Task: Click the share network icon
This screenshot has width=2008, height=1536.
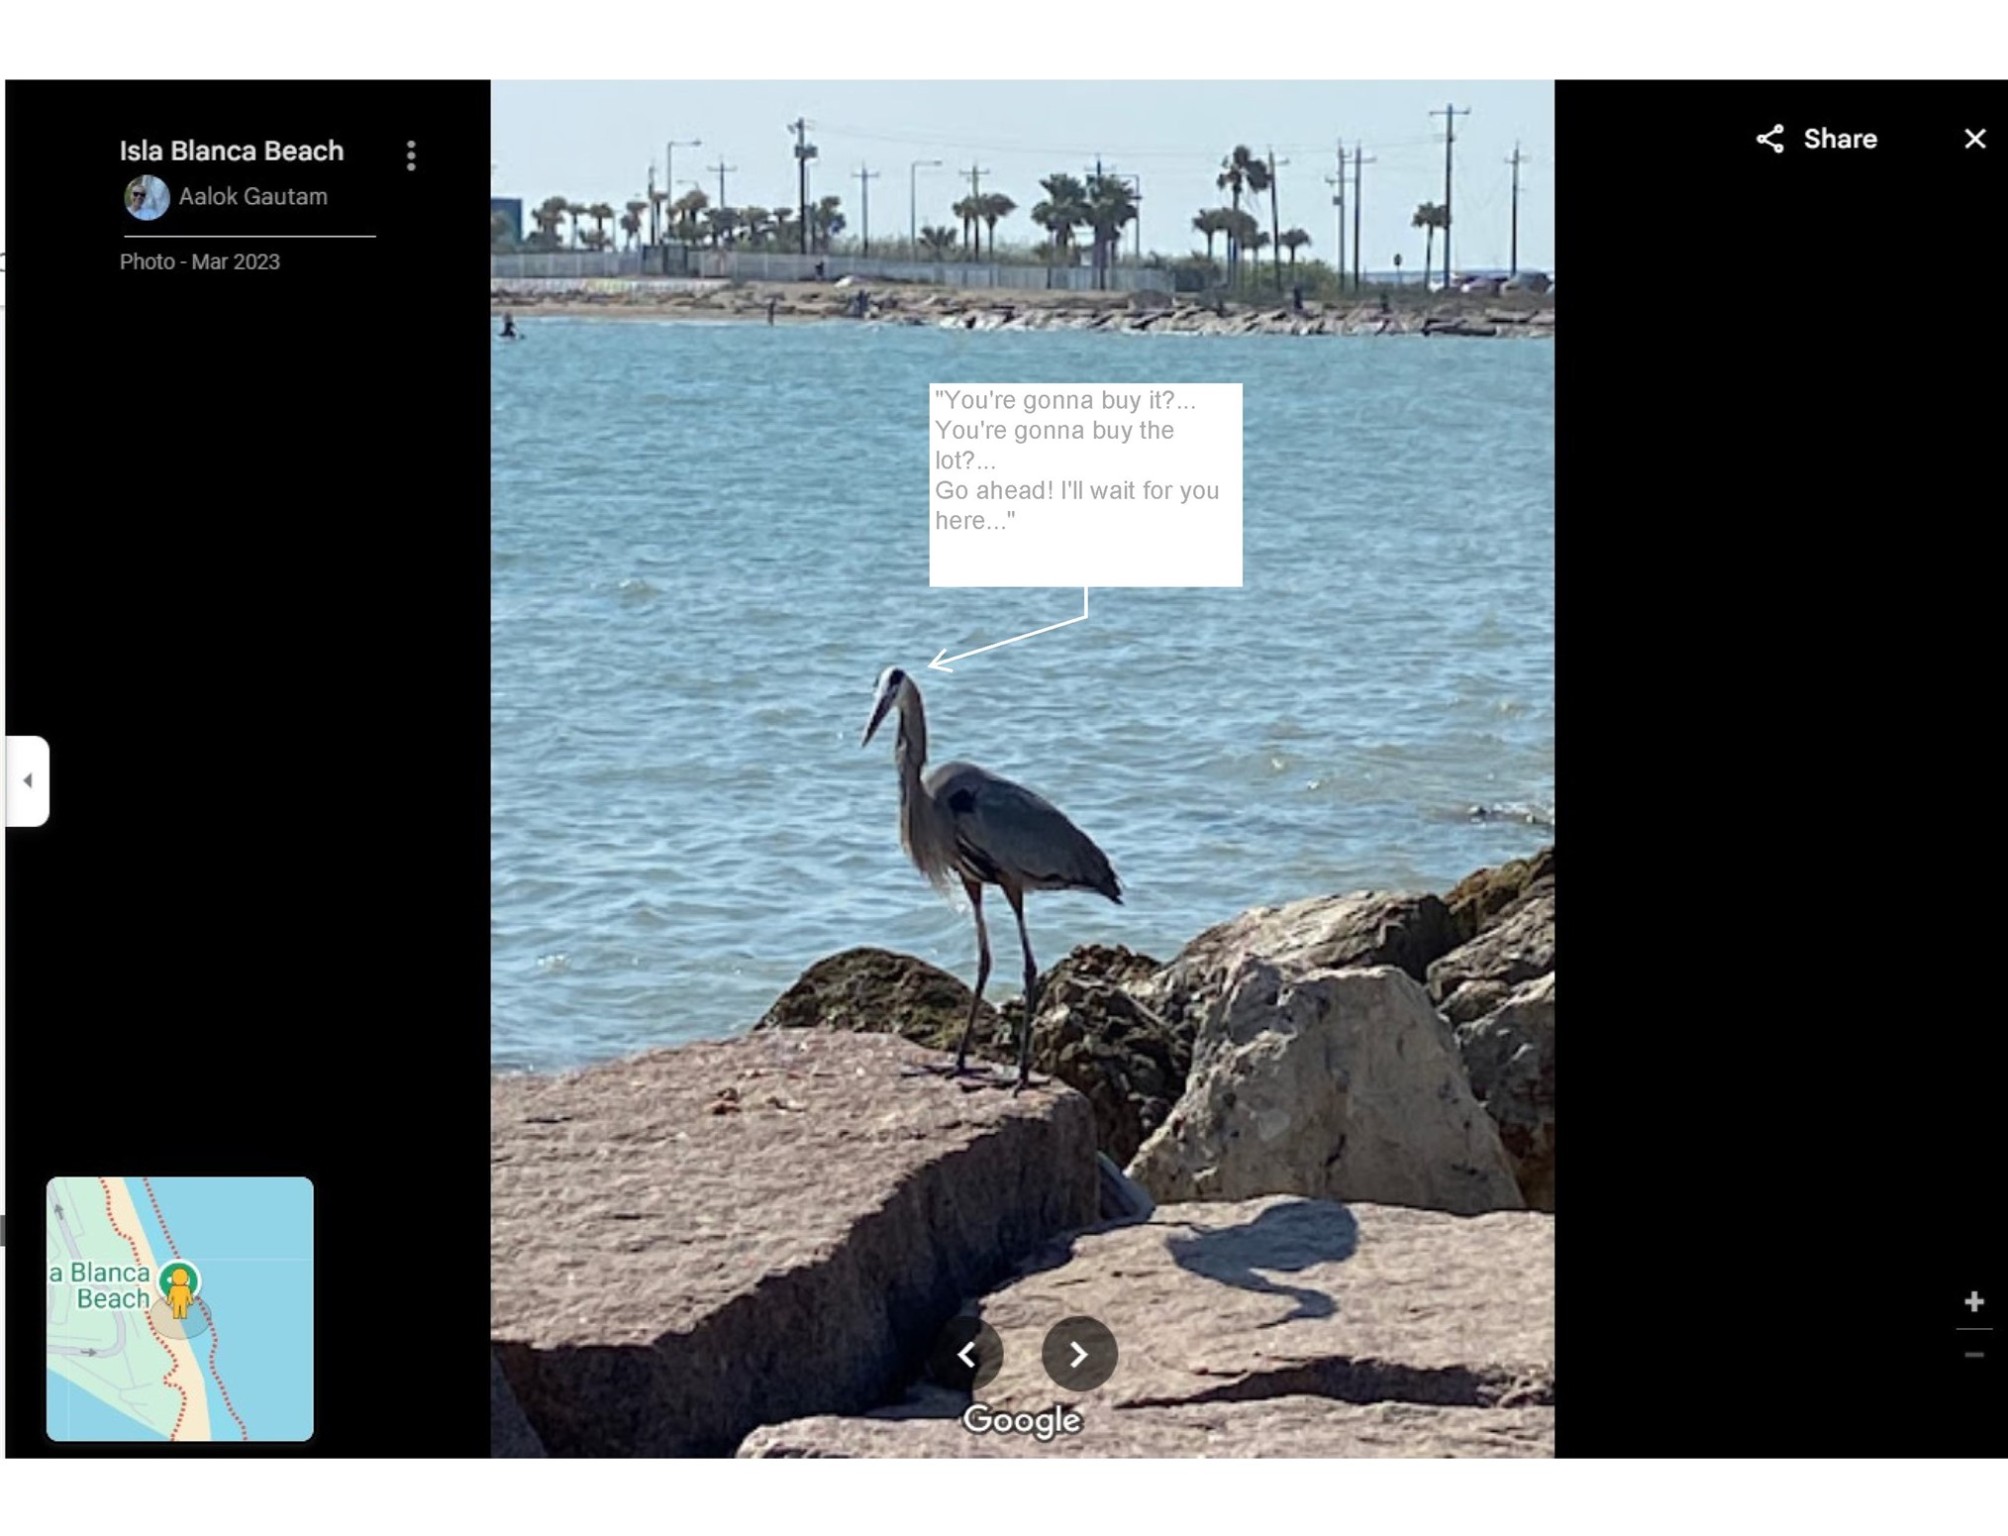Action: (1770, 139)
